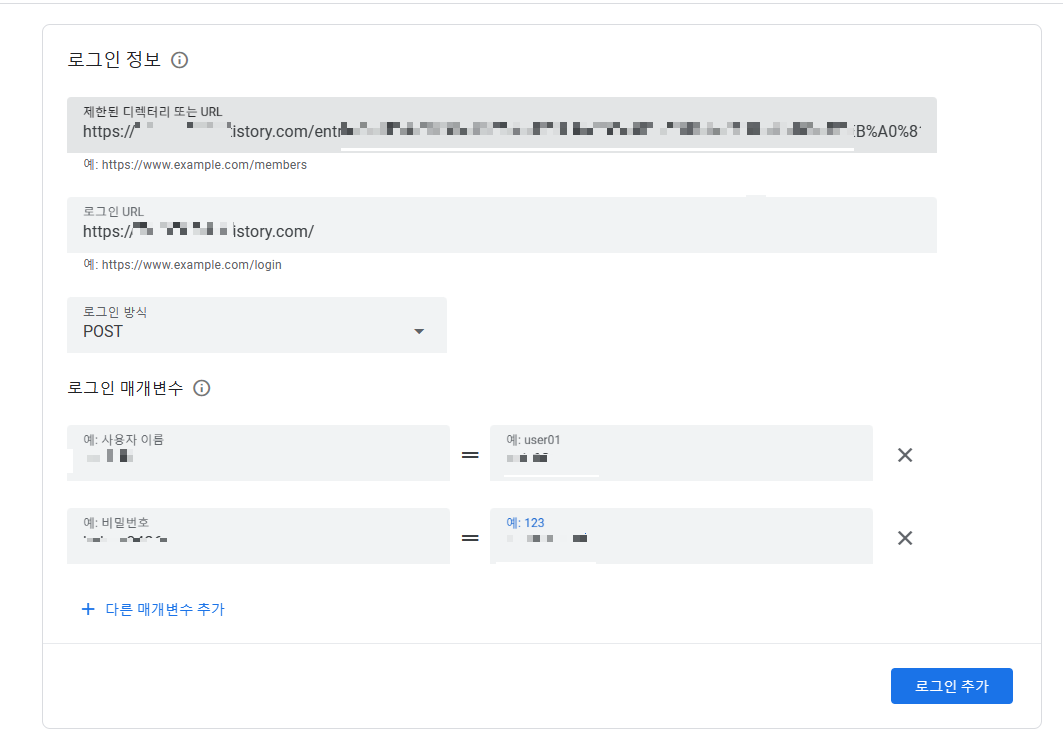This screenshot has height=755, width=1063.
Task: Focus the 로그인 URL input field
Action: click(x=502, y=225)
